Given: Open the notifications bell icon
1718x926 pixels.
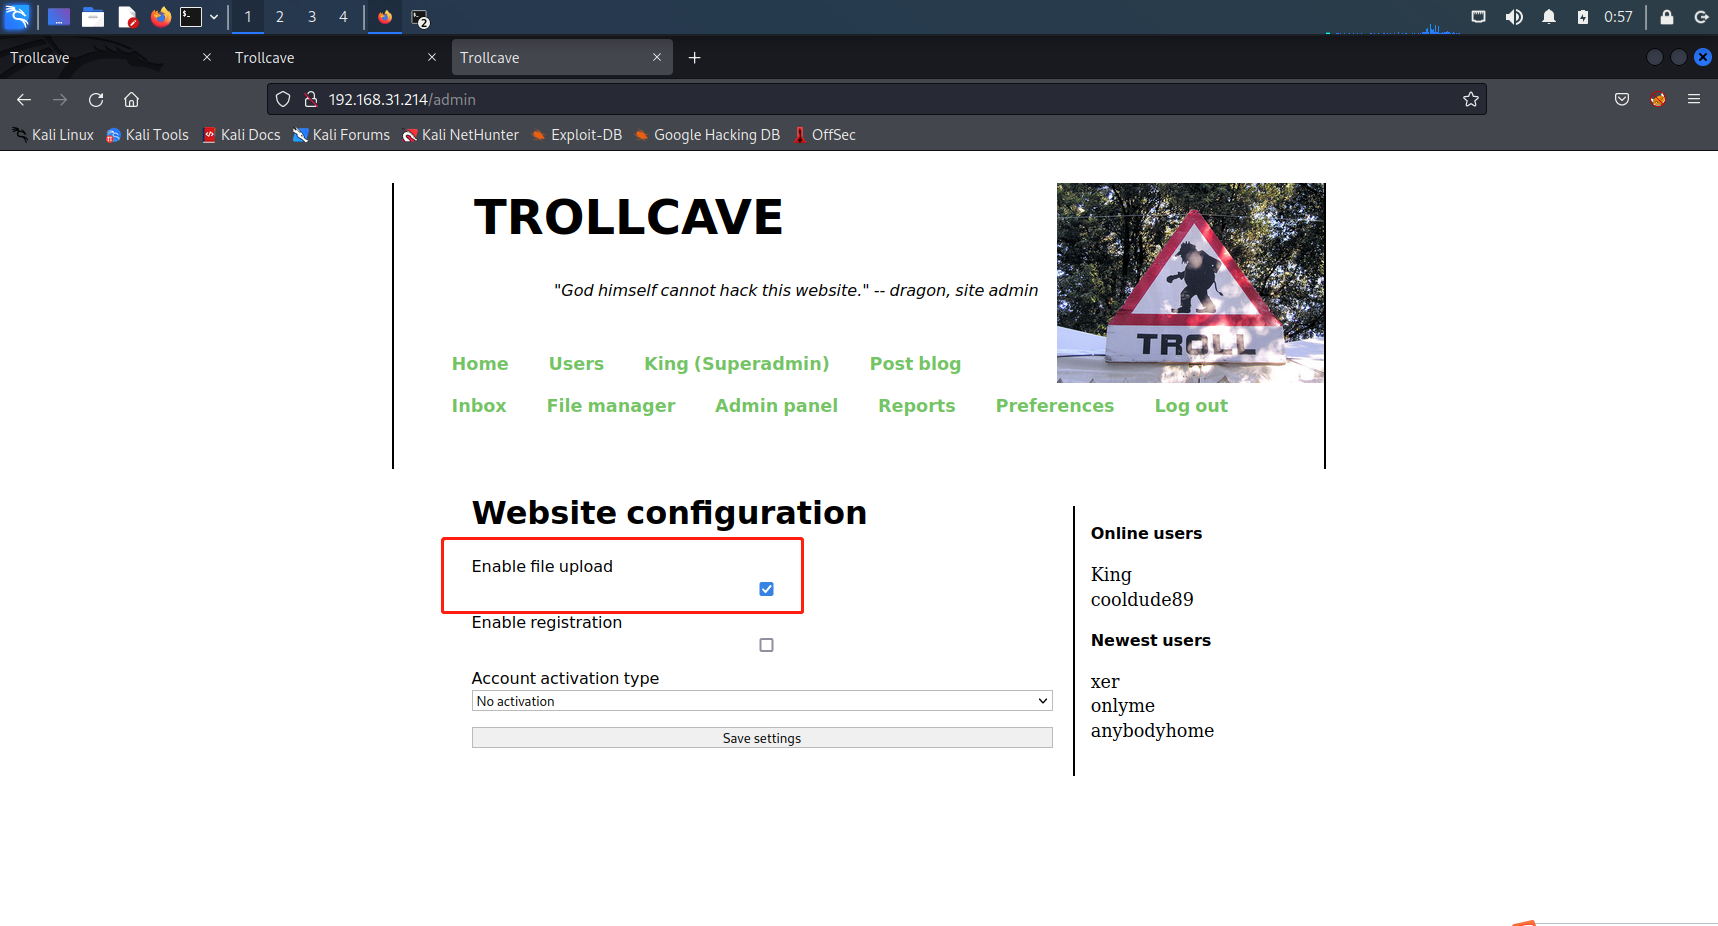Looking at the screenshot, I should point(1549,17).
